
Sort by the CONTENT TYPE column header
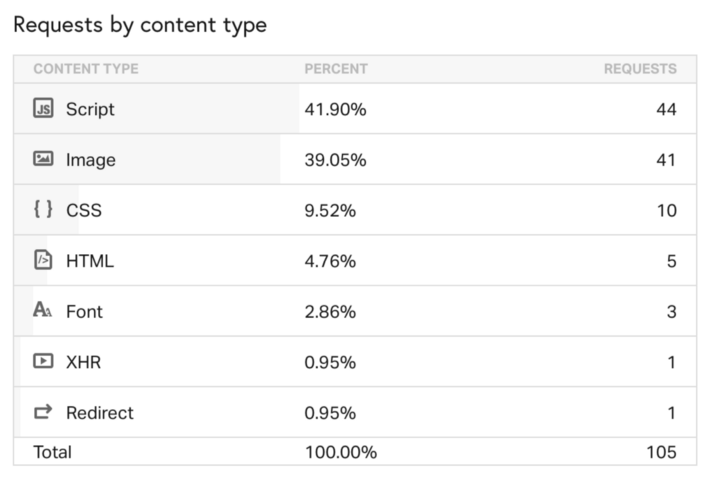point(86,69)
